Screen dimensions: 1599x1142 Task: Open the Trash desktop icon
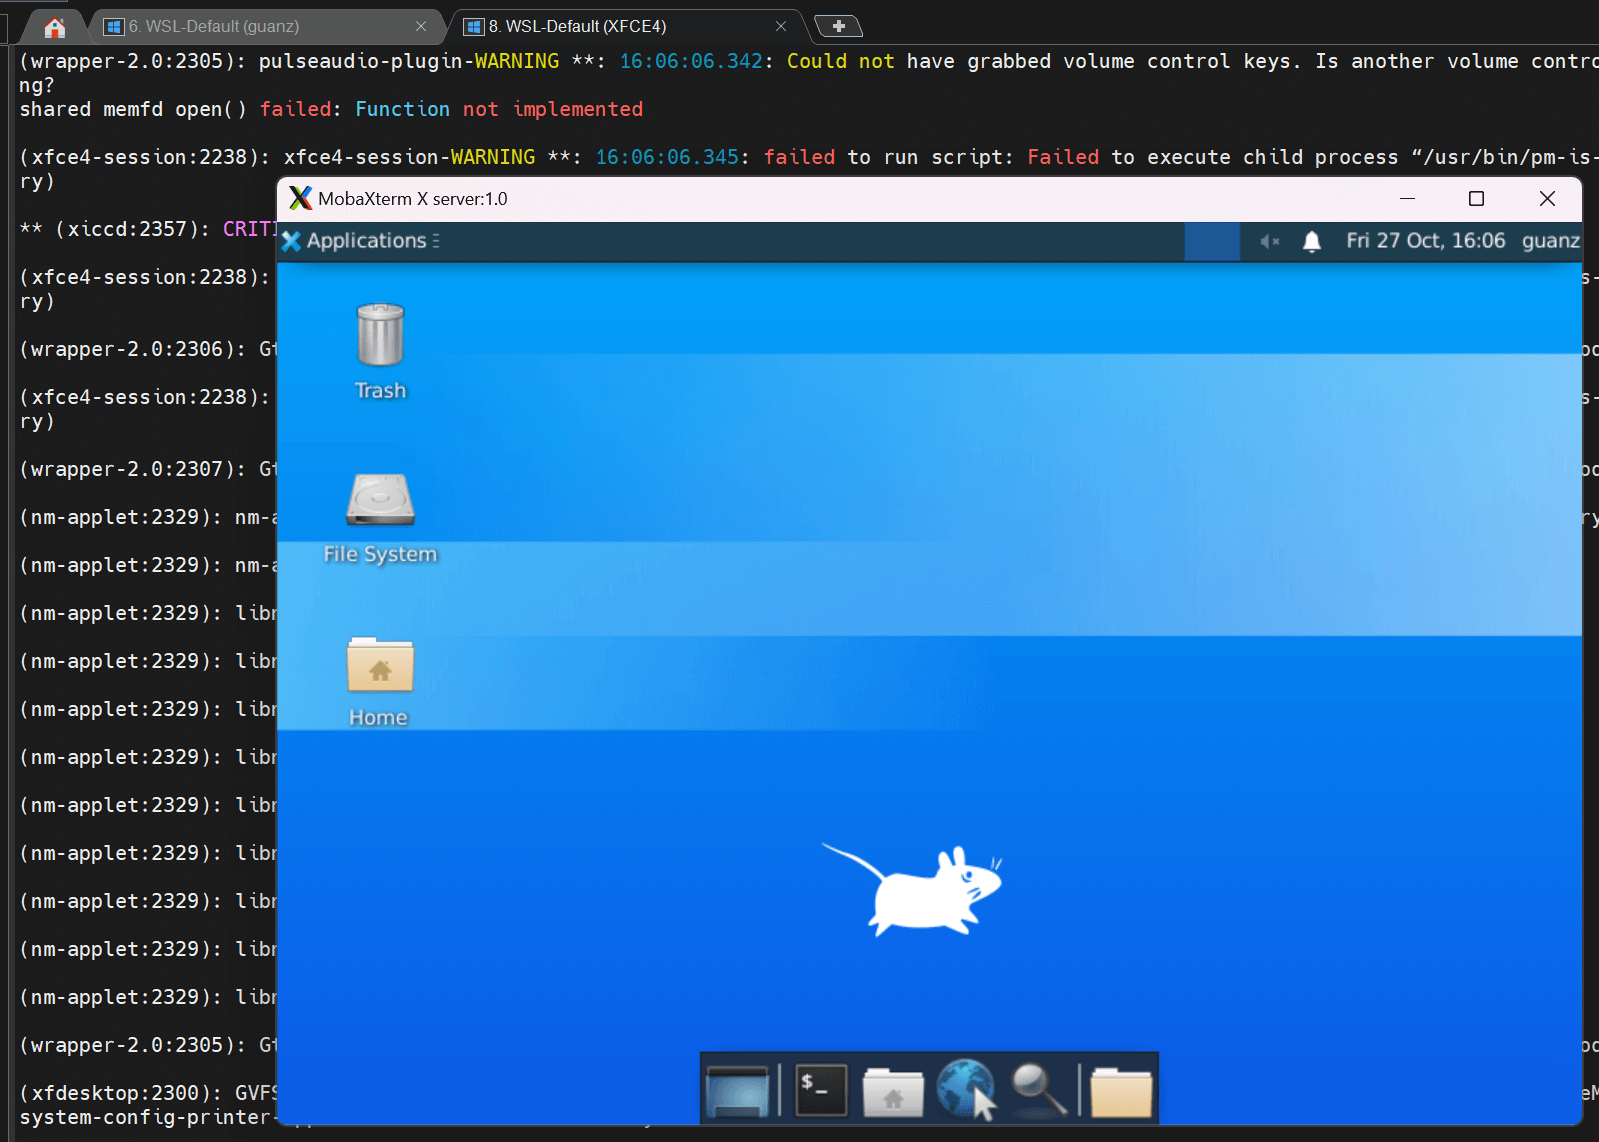380,350
